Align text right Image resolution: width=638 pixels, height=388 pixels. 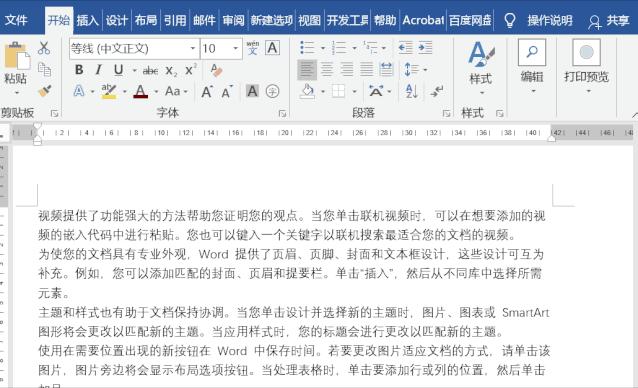click(347, 70)
